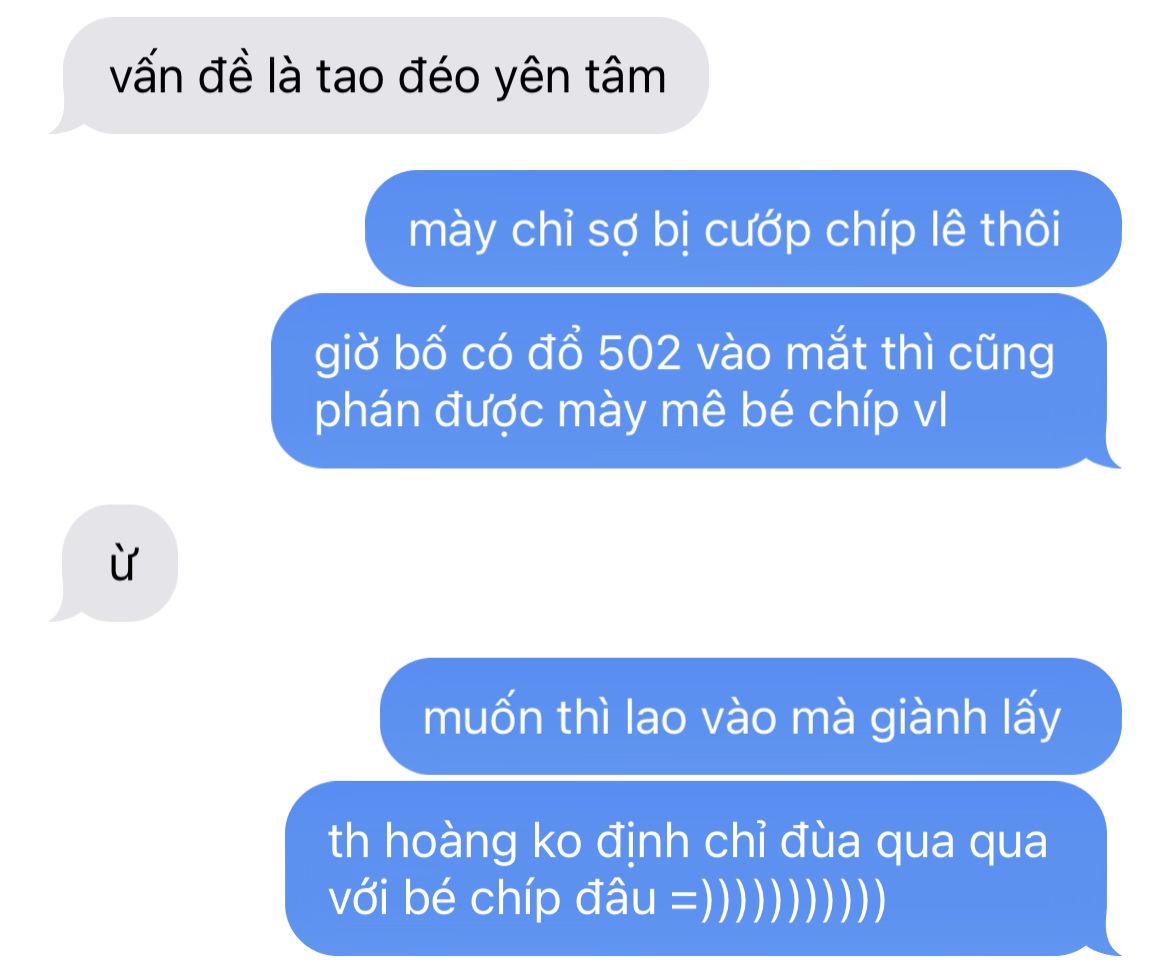Click the tail of the last blue bubble
The image size is (1170, 978).
tap(1109, 946)
